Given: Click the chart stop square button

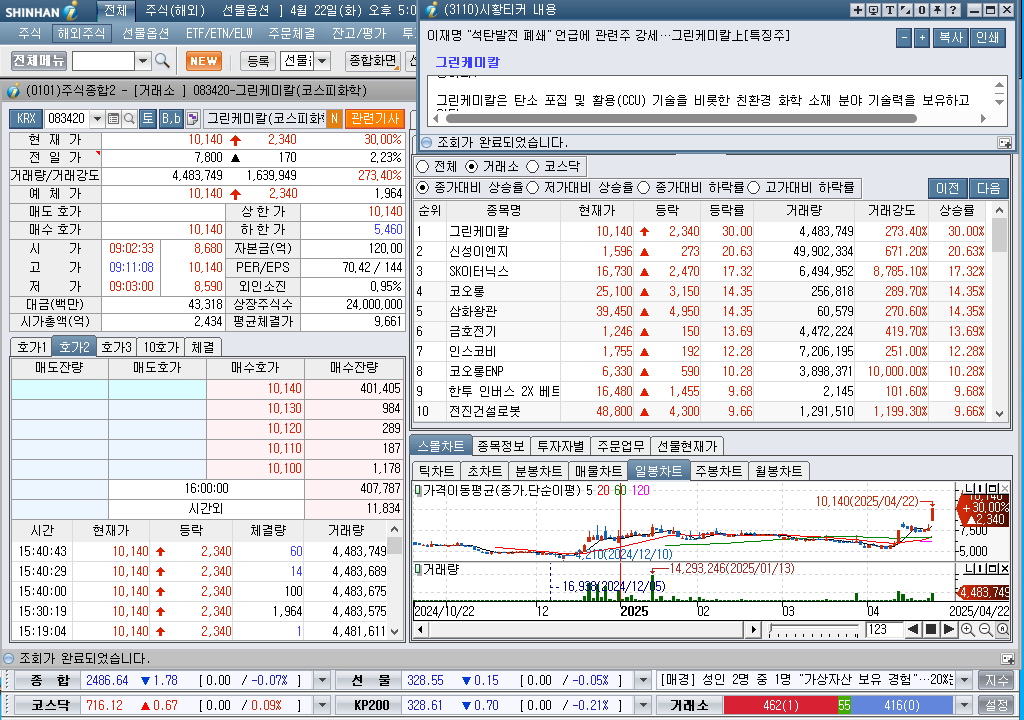Looking at the screenshot, I should click(x=931, y=629).
